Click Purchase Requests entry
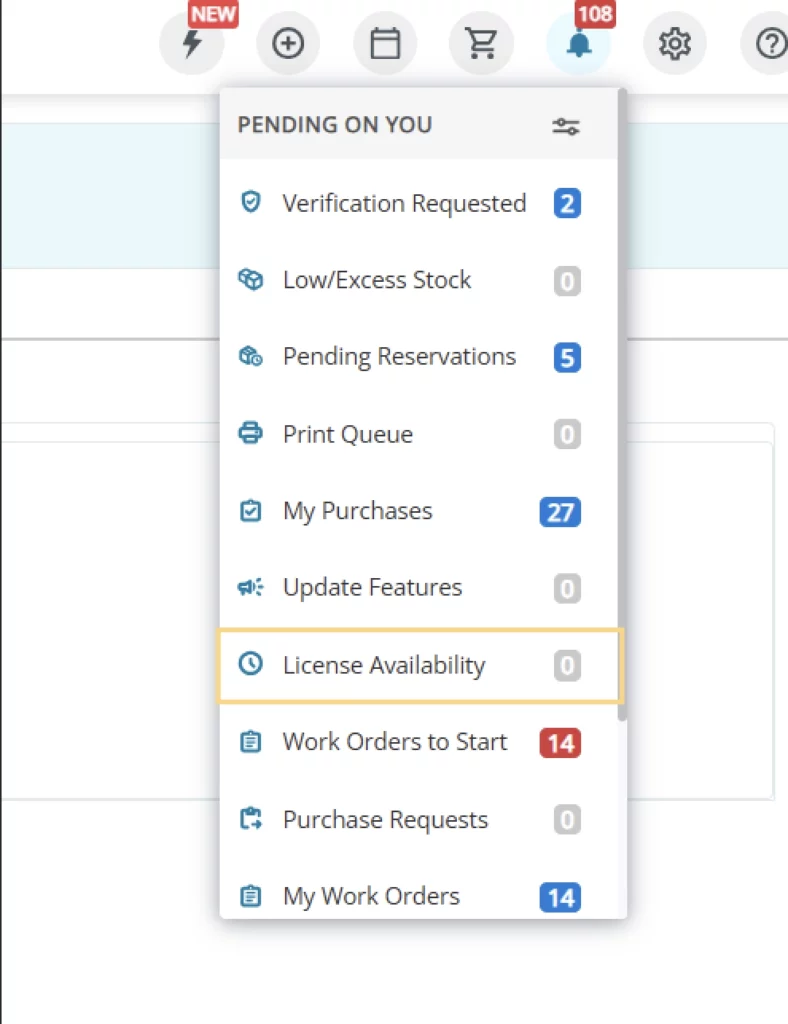 pyautogui.click(x=385, y=820)
